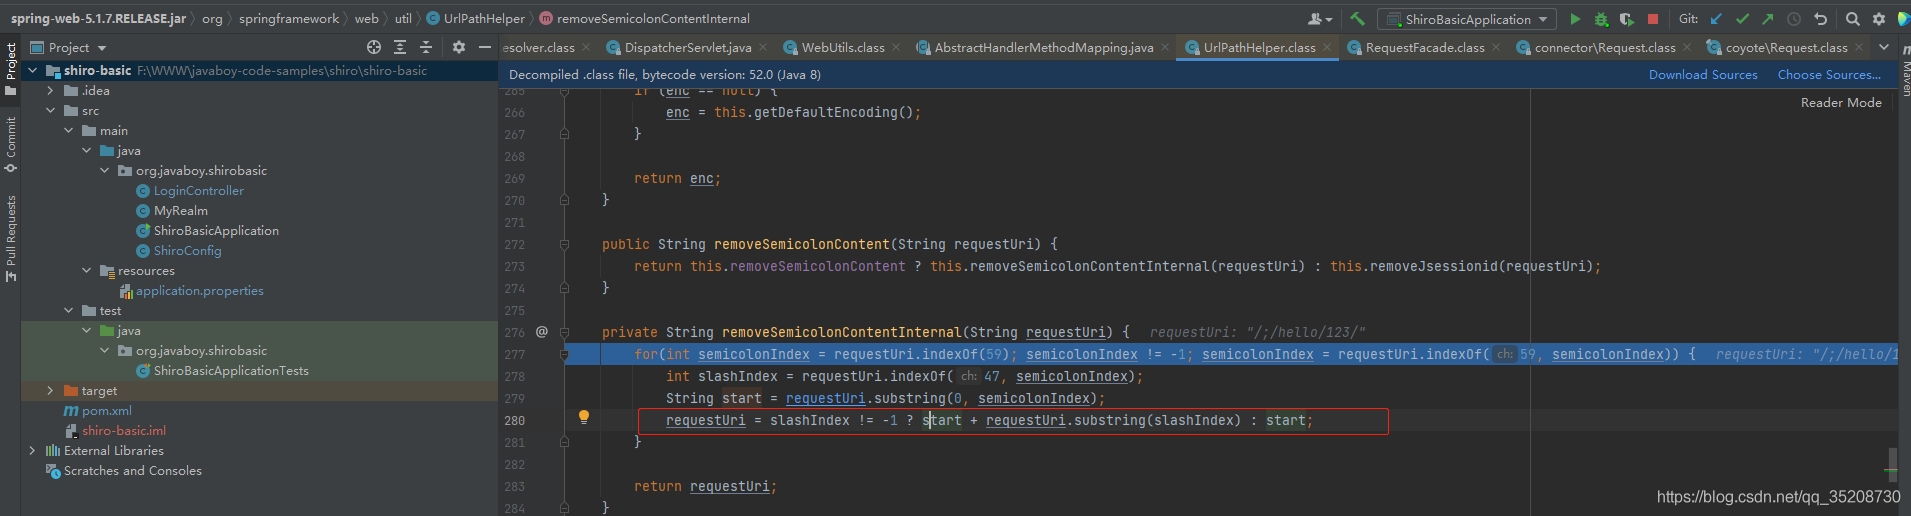Close the DispatcherServlet.java tab

coord(763,47)
